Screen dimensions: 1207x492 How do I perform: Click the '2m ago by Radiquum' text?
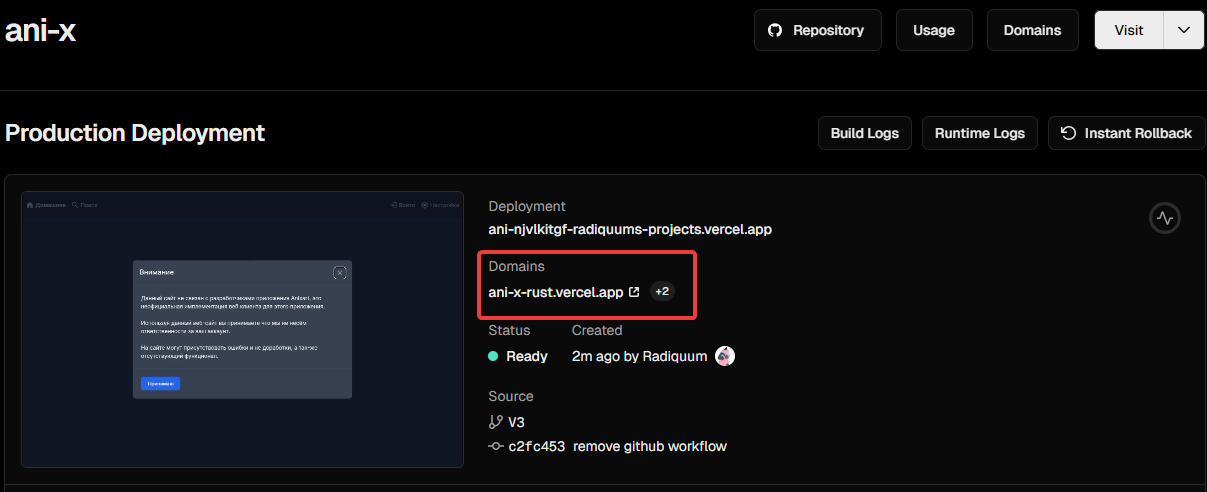tap(640, 356)
